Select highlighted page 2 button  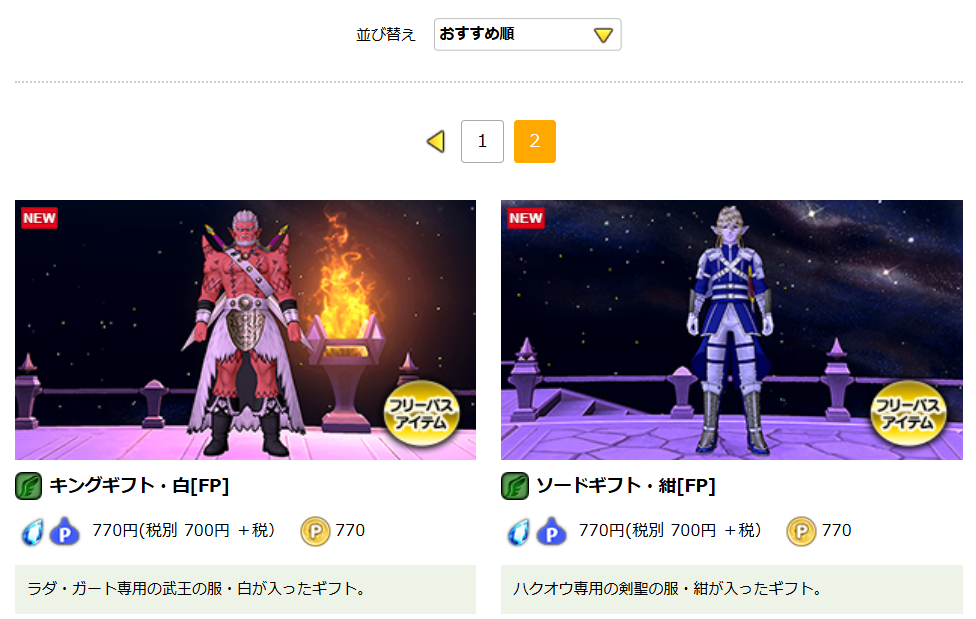tap(535, 141)
